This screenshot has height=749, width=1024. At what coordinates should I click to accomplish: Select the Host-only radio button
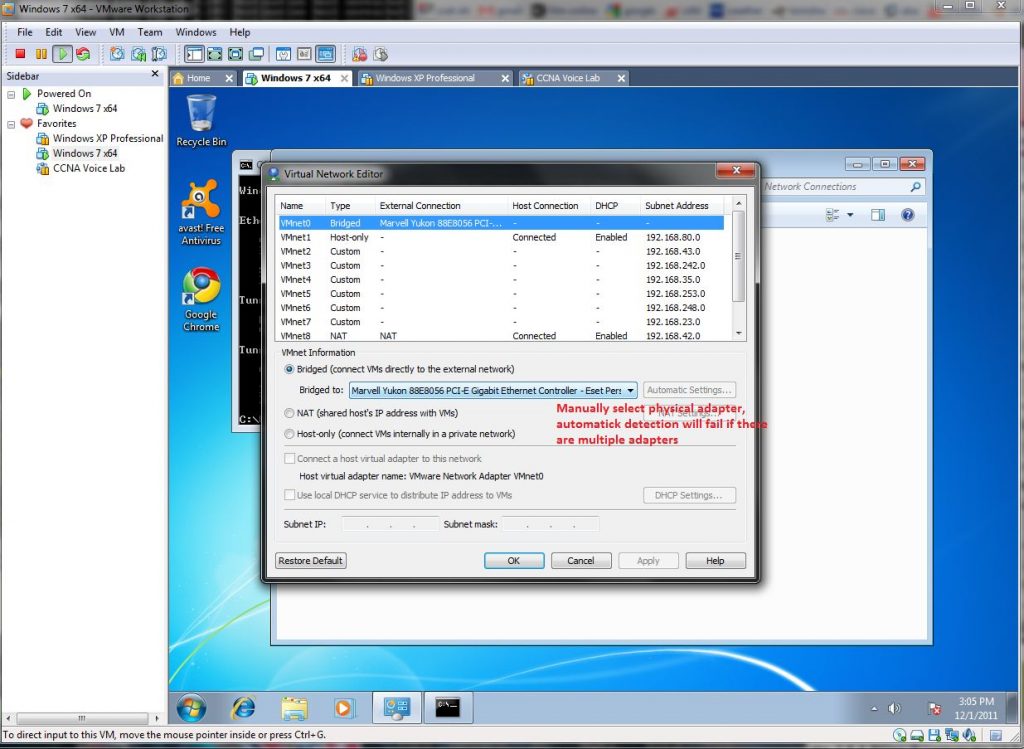pyautogui.click(x=289, y=434)
